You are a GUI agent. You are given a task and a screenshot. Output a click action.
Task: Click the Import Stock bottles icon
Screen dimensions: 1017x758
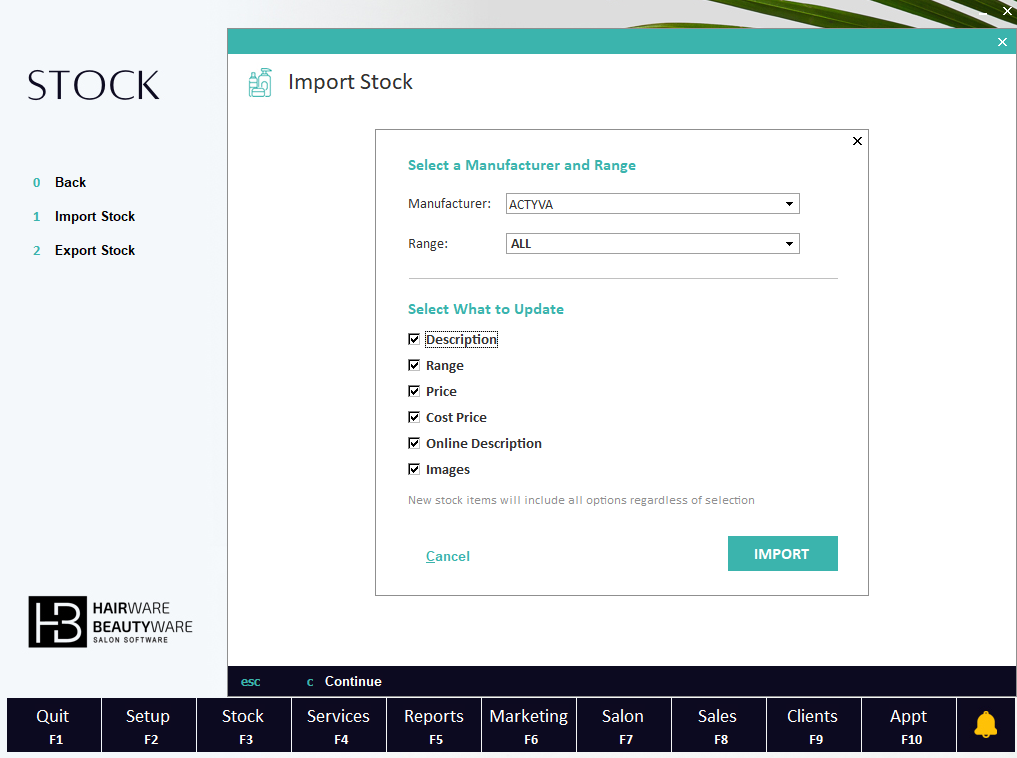[x=260, y=83]
